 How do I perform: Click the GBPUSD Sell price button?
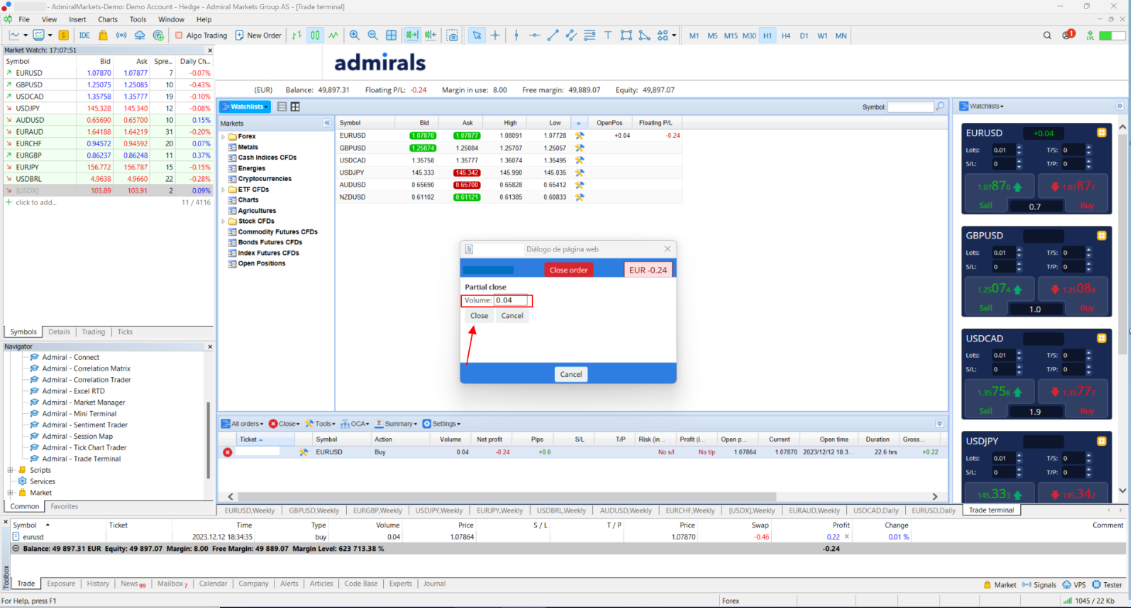tap(999, 289)
